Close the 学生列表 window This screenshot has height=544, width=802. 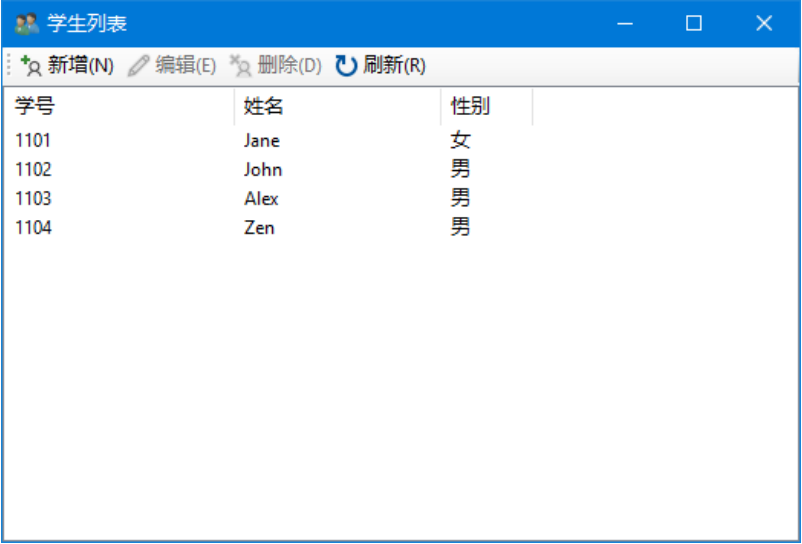[x=764, y=24]
